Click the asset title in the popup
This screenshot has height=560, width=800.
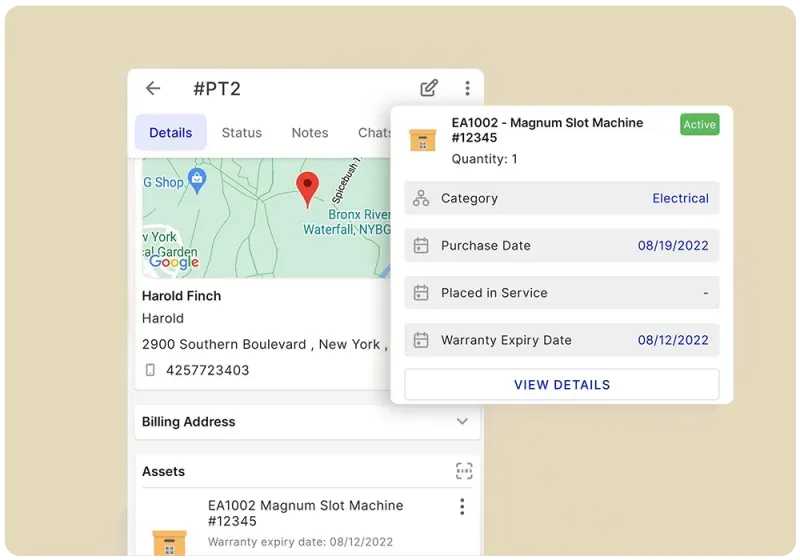[547, 130]
